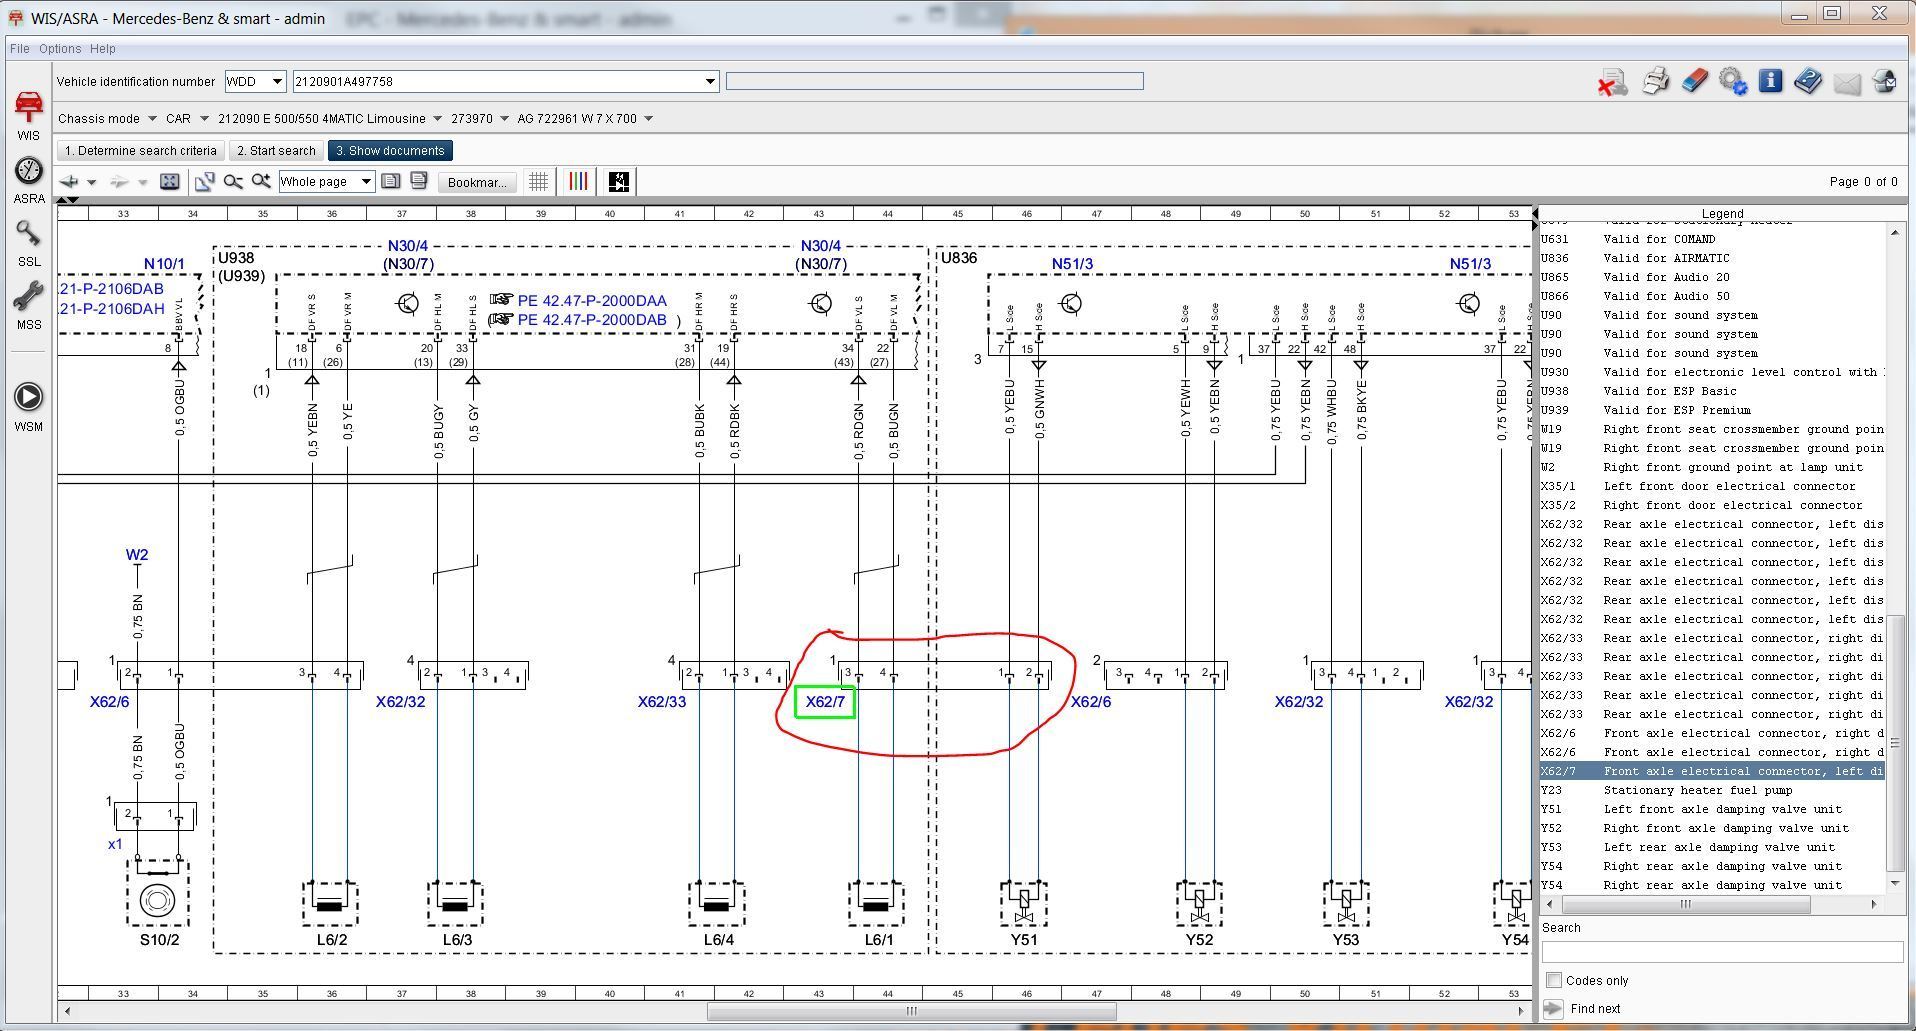Launch the WSM play module
The image size is (1916, 1031).
(28, 398)
